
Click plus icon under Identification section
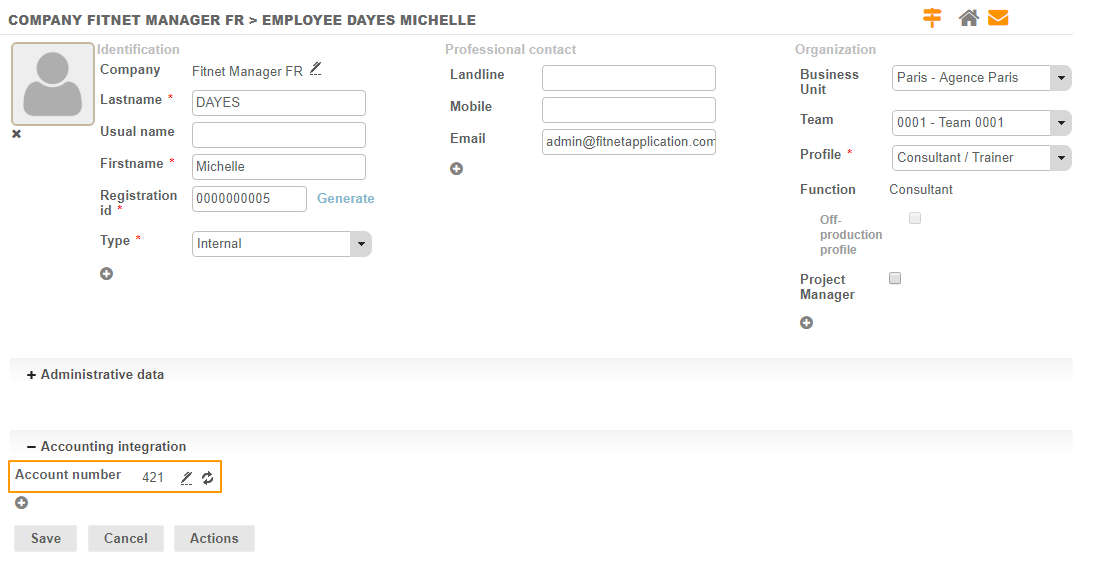pos(107,274)
